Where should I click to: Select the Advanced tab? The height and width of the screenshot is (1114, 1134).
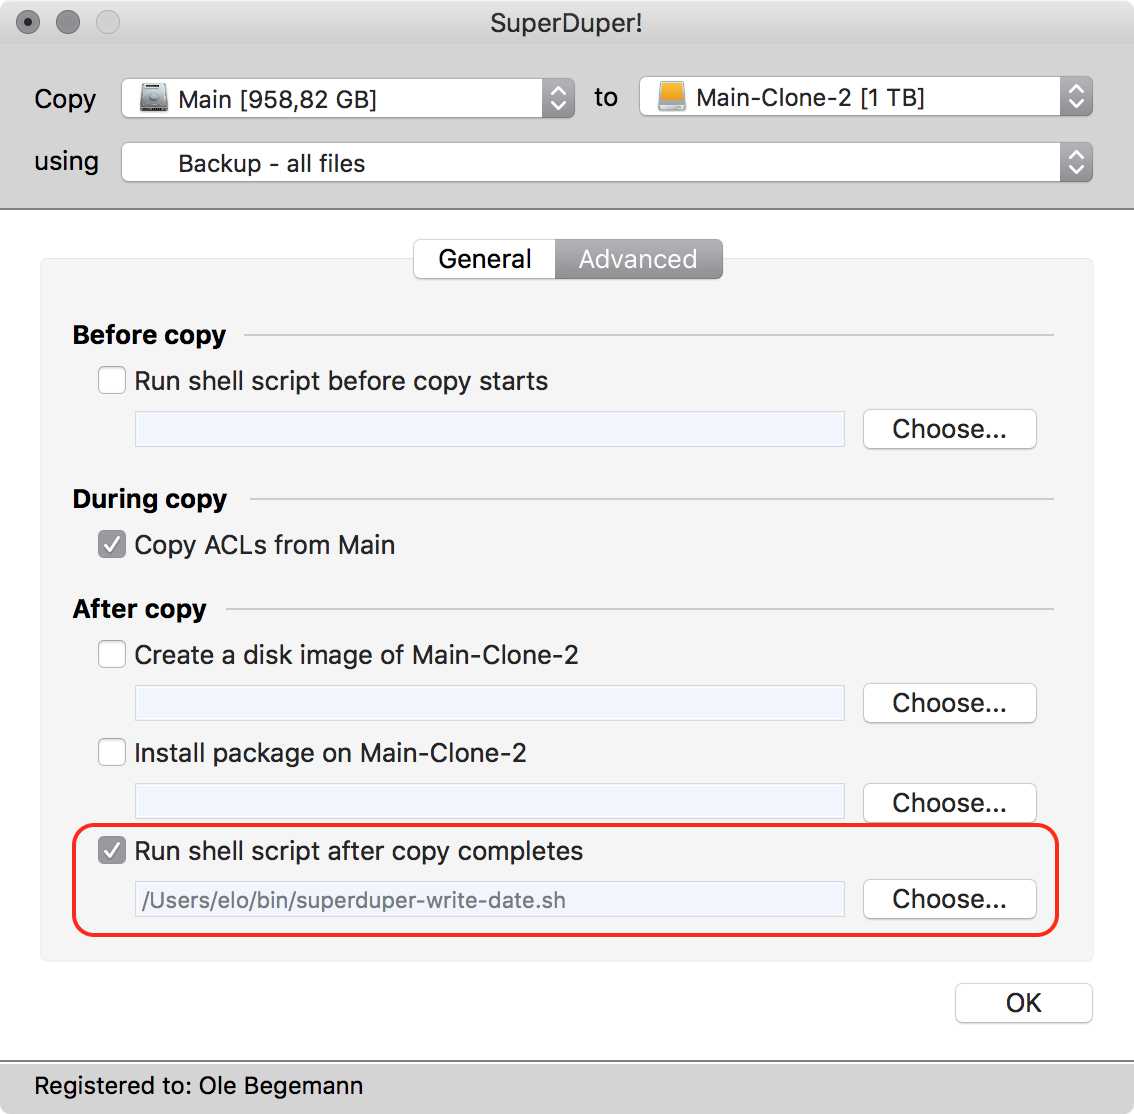pos(638,259)
